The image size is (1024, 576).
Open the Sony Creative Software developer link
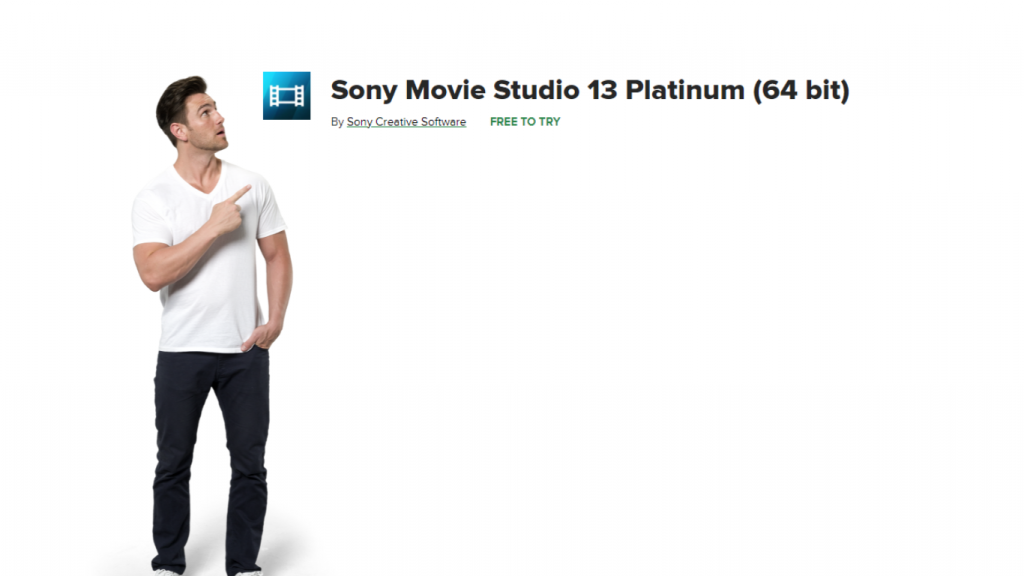pyautogui.click(x=406, y=122)
